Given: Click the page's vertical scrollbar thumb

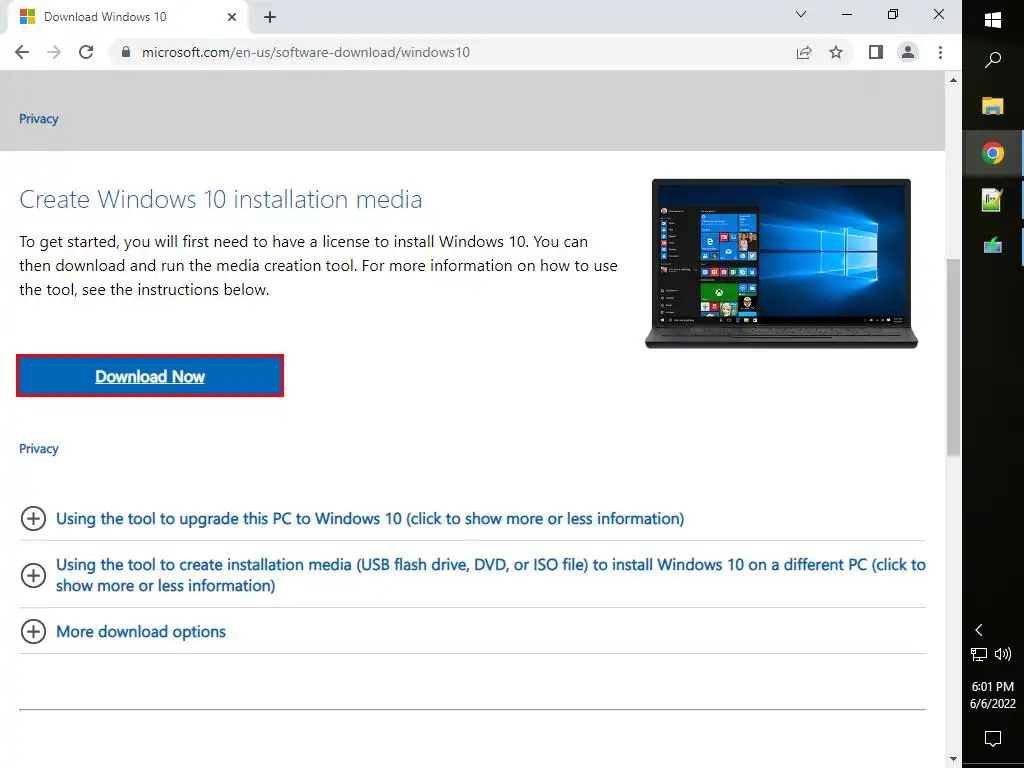Looking at the screenshot, I should [x=953, y=357].
